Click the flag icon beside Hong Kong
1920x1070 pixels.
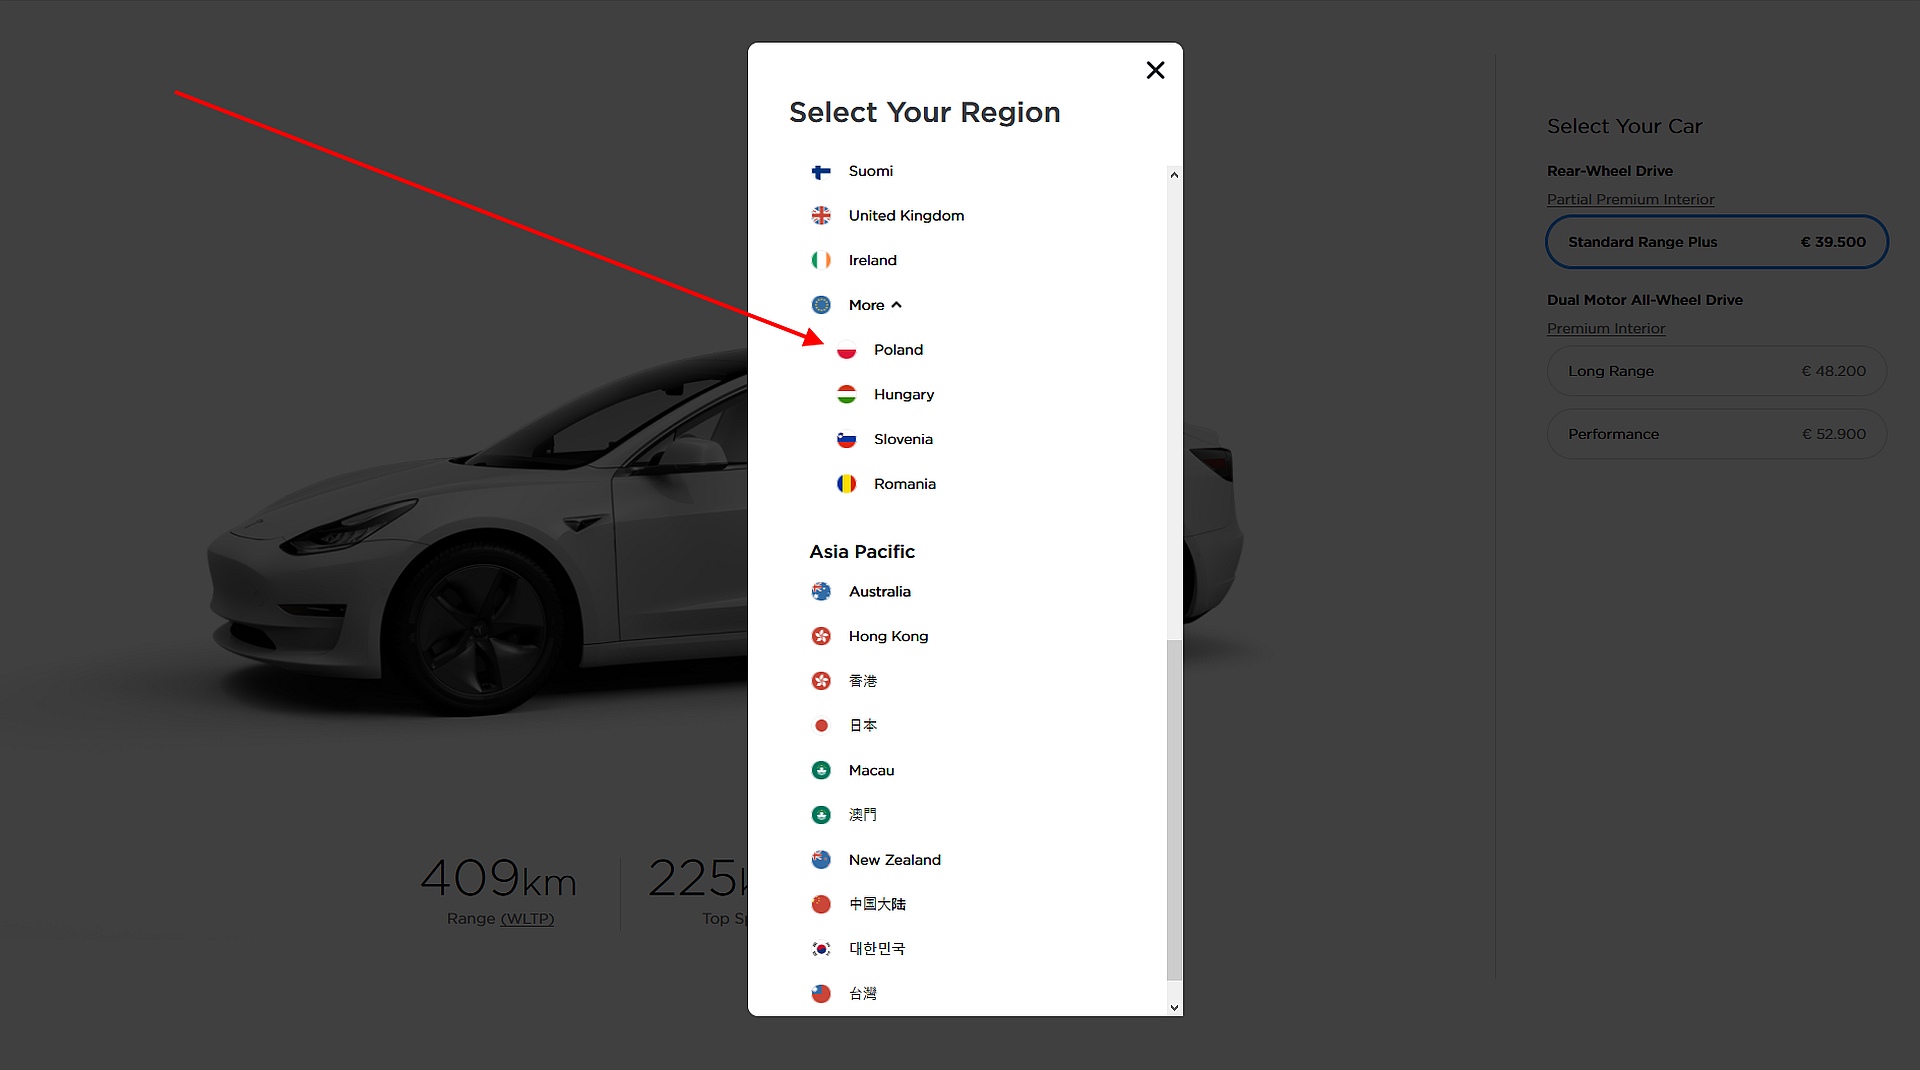(x=821, y=637)
